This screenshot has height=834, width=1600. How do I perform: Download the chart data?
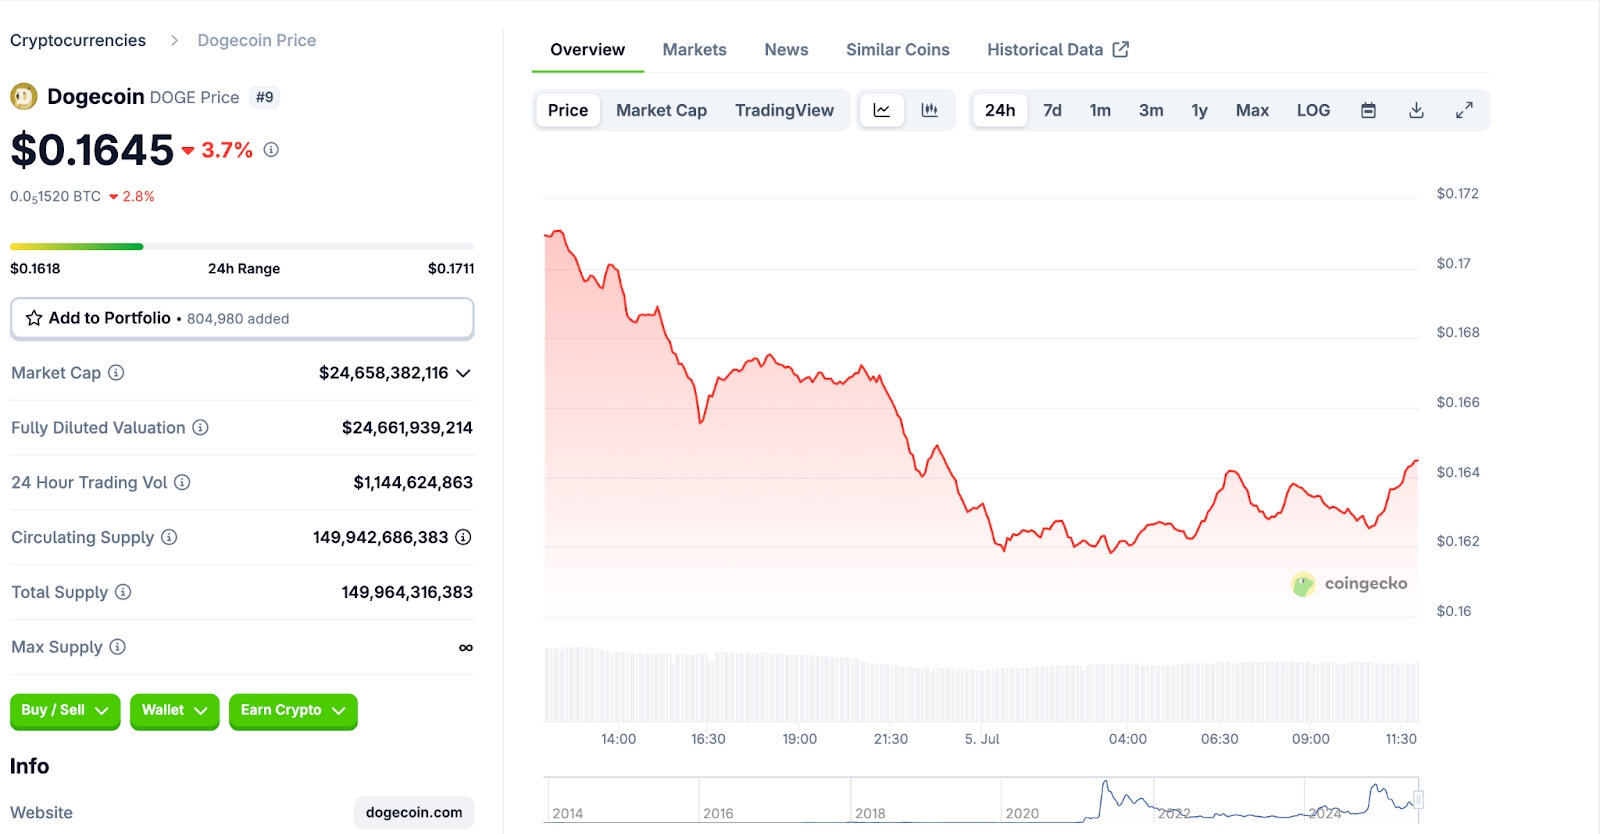(1416, 110)
